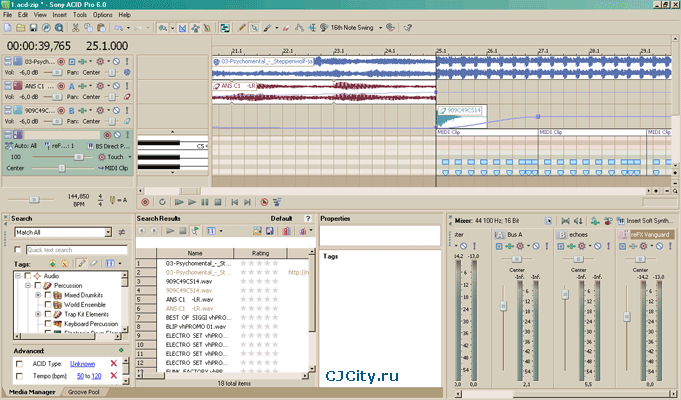The width and height of the screenshot is (681, 400).
Task: Click the tempo 120 link
Action: (96, 376)
